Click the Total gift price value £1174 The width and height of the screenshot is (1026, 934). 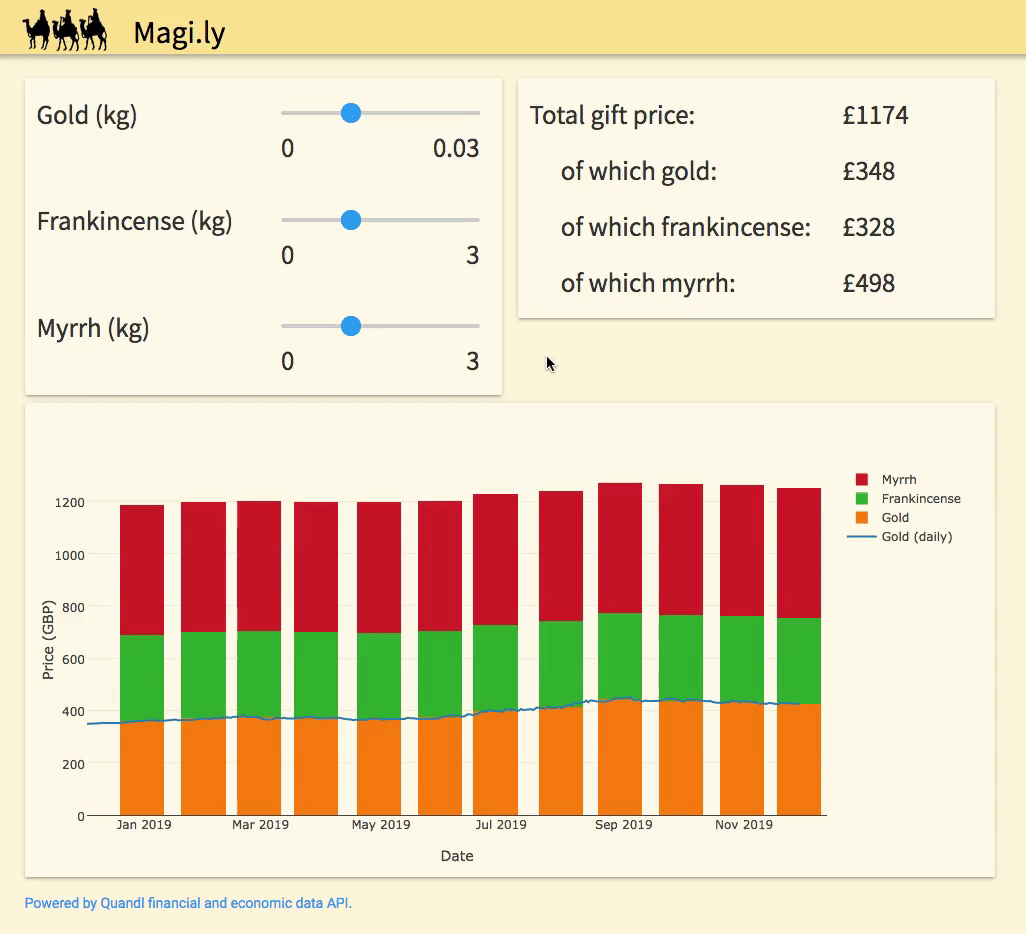point(875,115)
